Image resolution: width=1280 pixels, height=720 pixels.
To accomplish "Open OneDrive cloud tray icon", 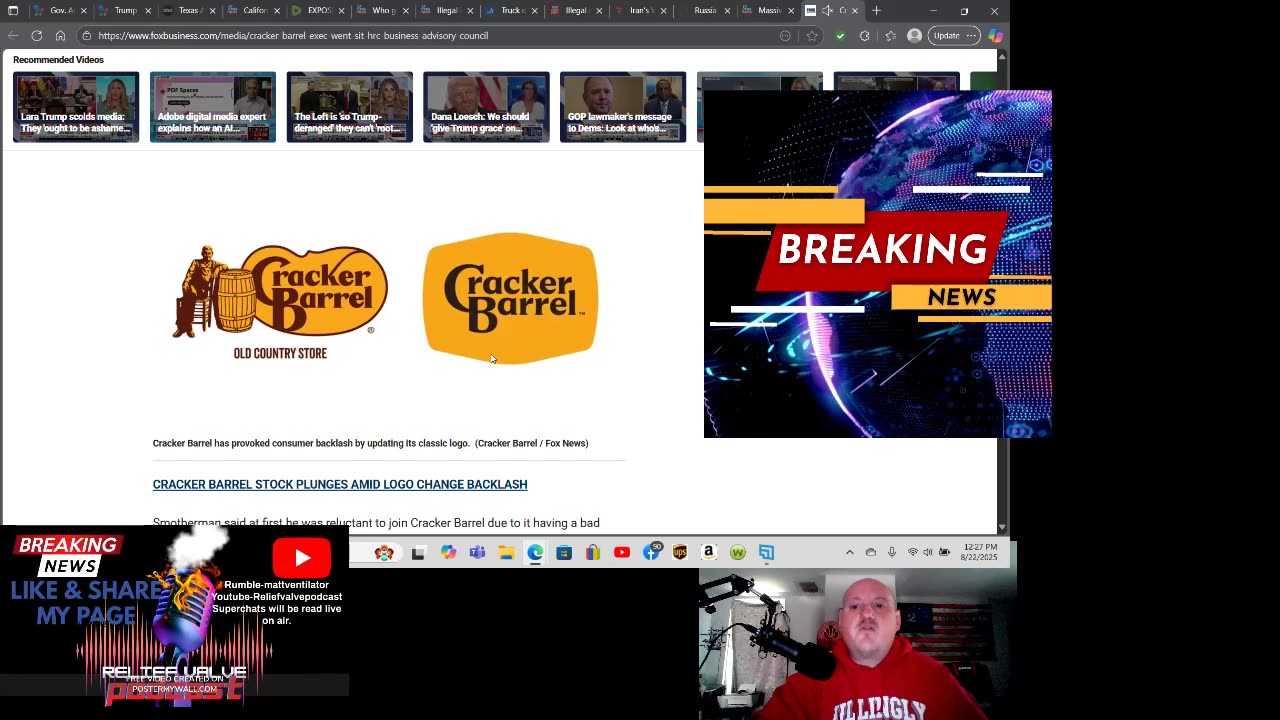I will pyautogui.click(x=870, y=553).
